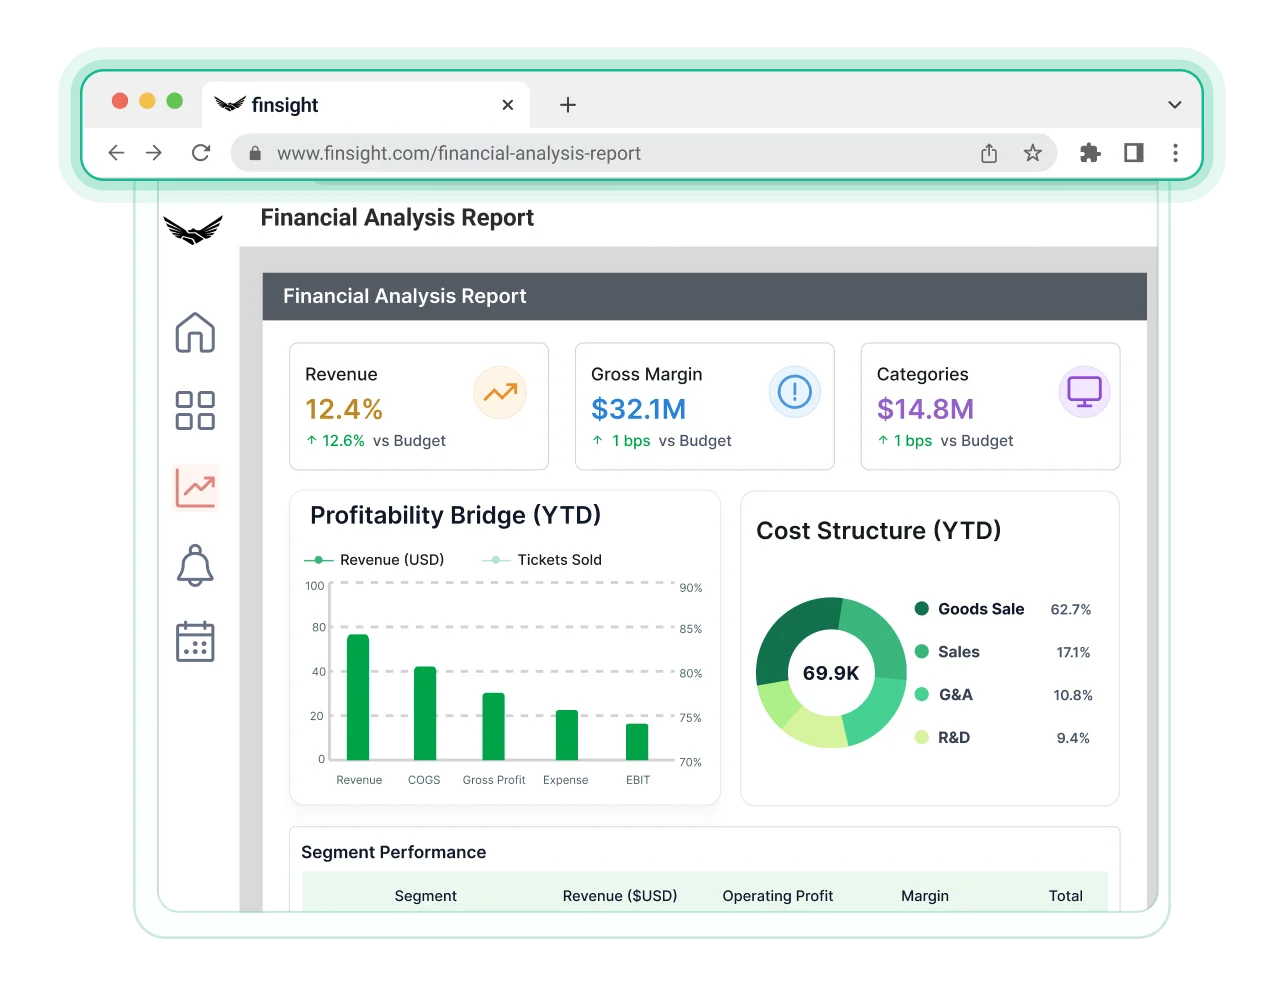Reload the page with refresh icon
Image resolution: width=1286 pixels, height=1008 pixels.
[201, 153]
